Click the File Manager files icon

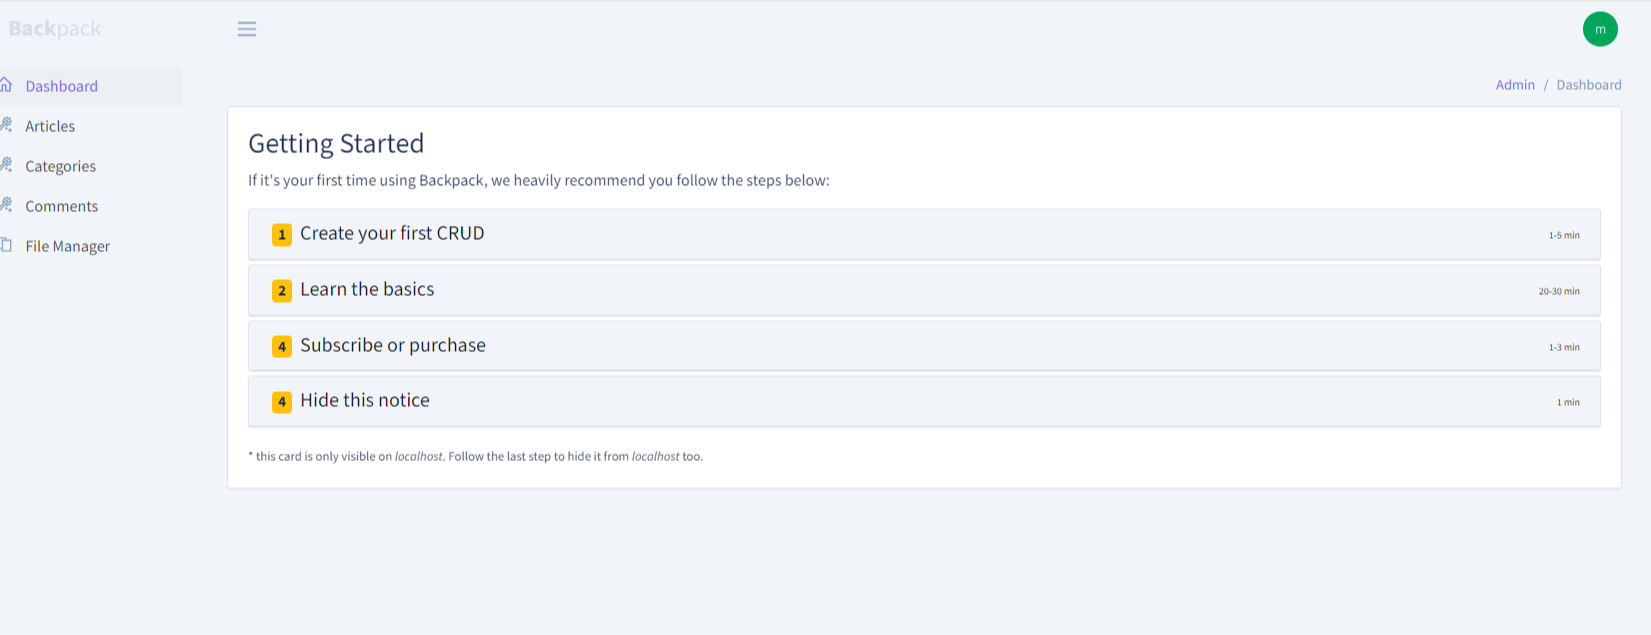pos(6,245)
